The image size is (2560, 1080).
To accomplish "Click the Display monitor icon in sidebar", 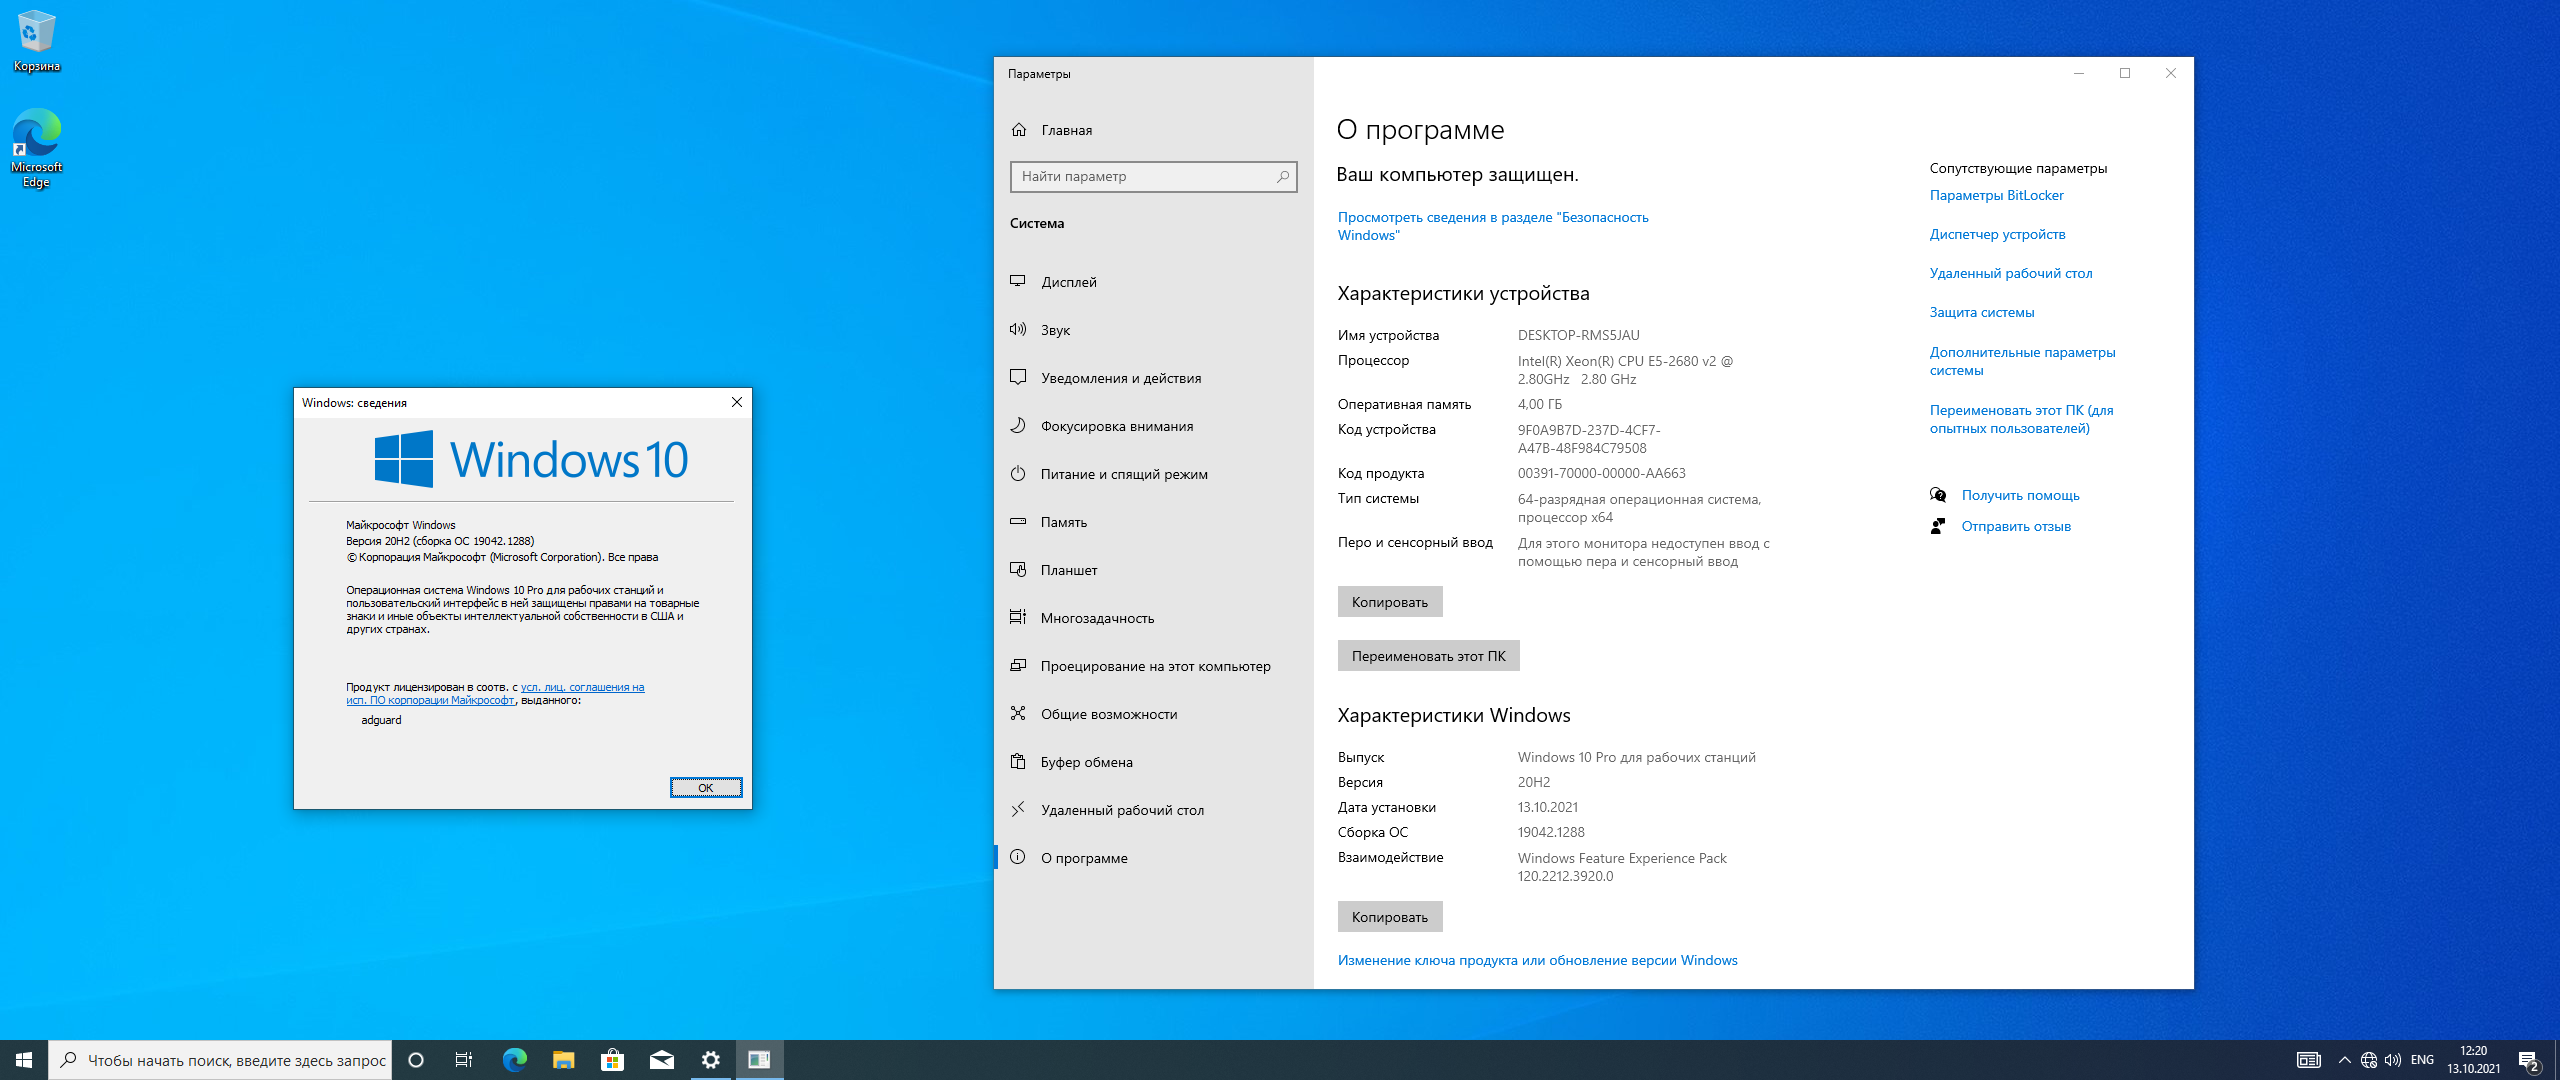I will click(1018, 282).
